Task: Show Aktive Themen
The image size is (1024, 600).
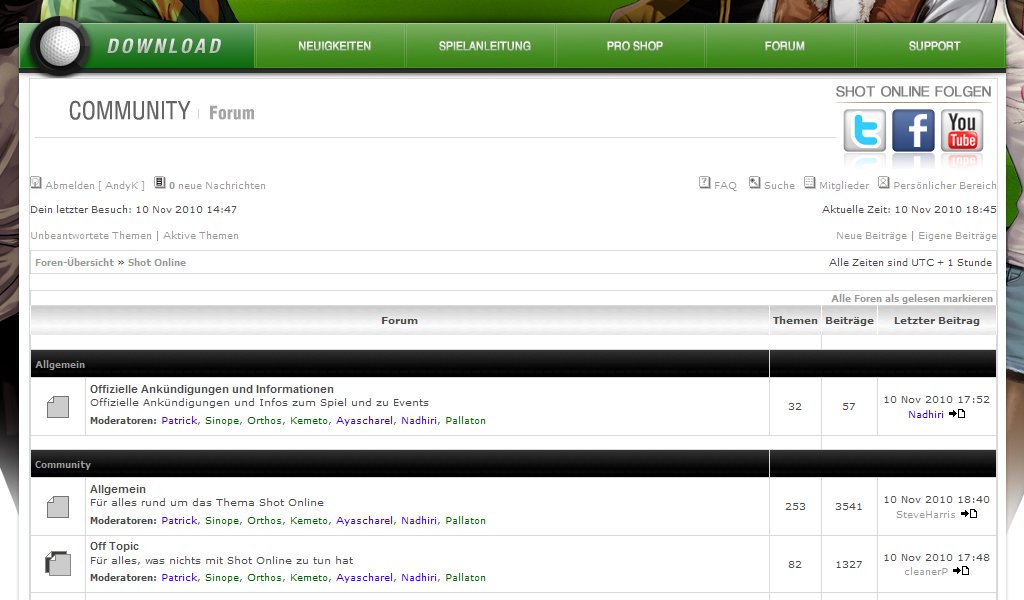Action: coord(200,236)
